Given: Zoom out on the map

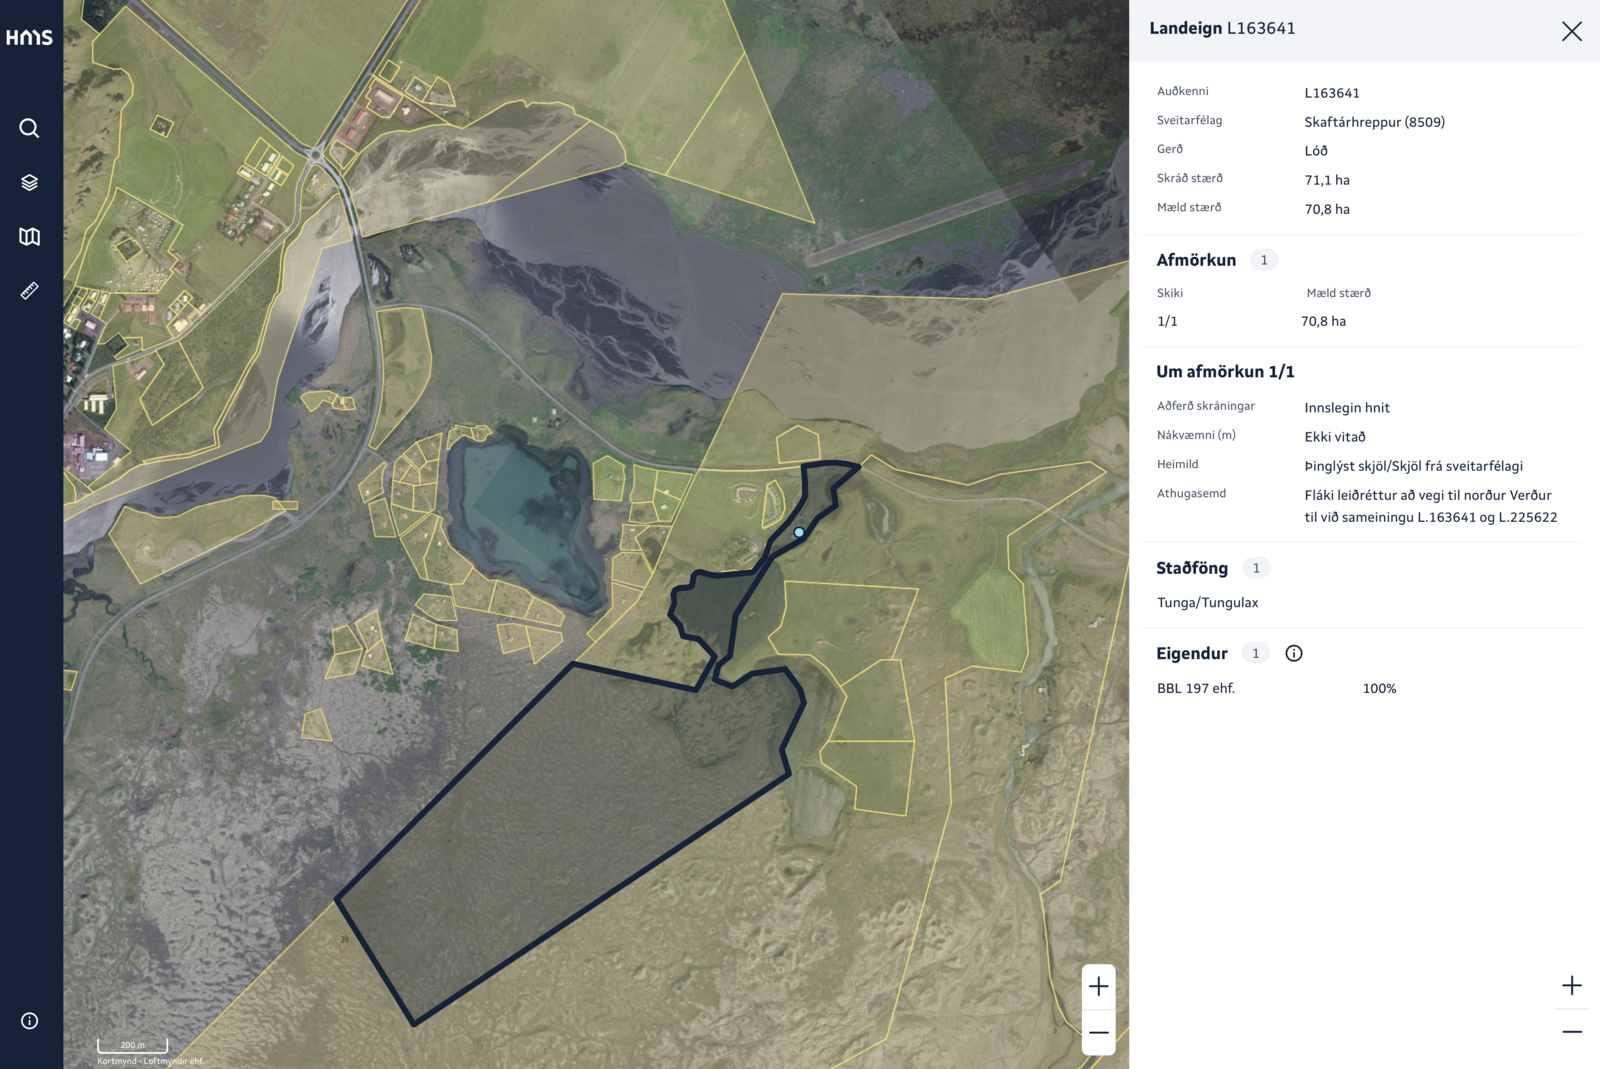Looking at the screenshot, I should click(1099, 1033).
